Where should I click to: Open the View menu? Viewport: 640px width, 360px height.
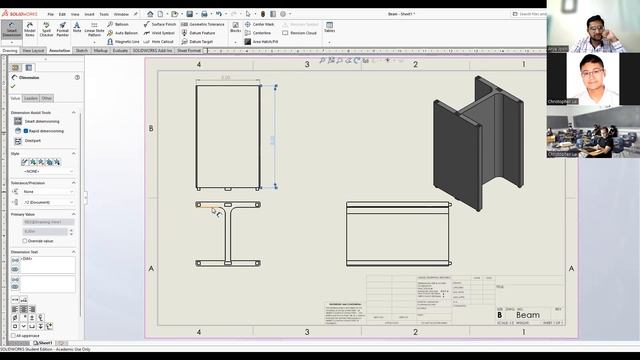(75, 14)
